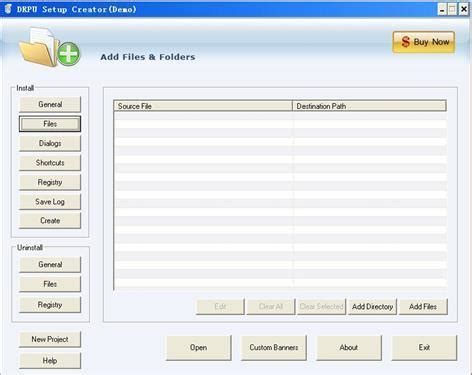Open Custom Banners

point(274,348)
